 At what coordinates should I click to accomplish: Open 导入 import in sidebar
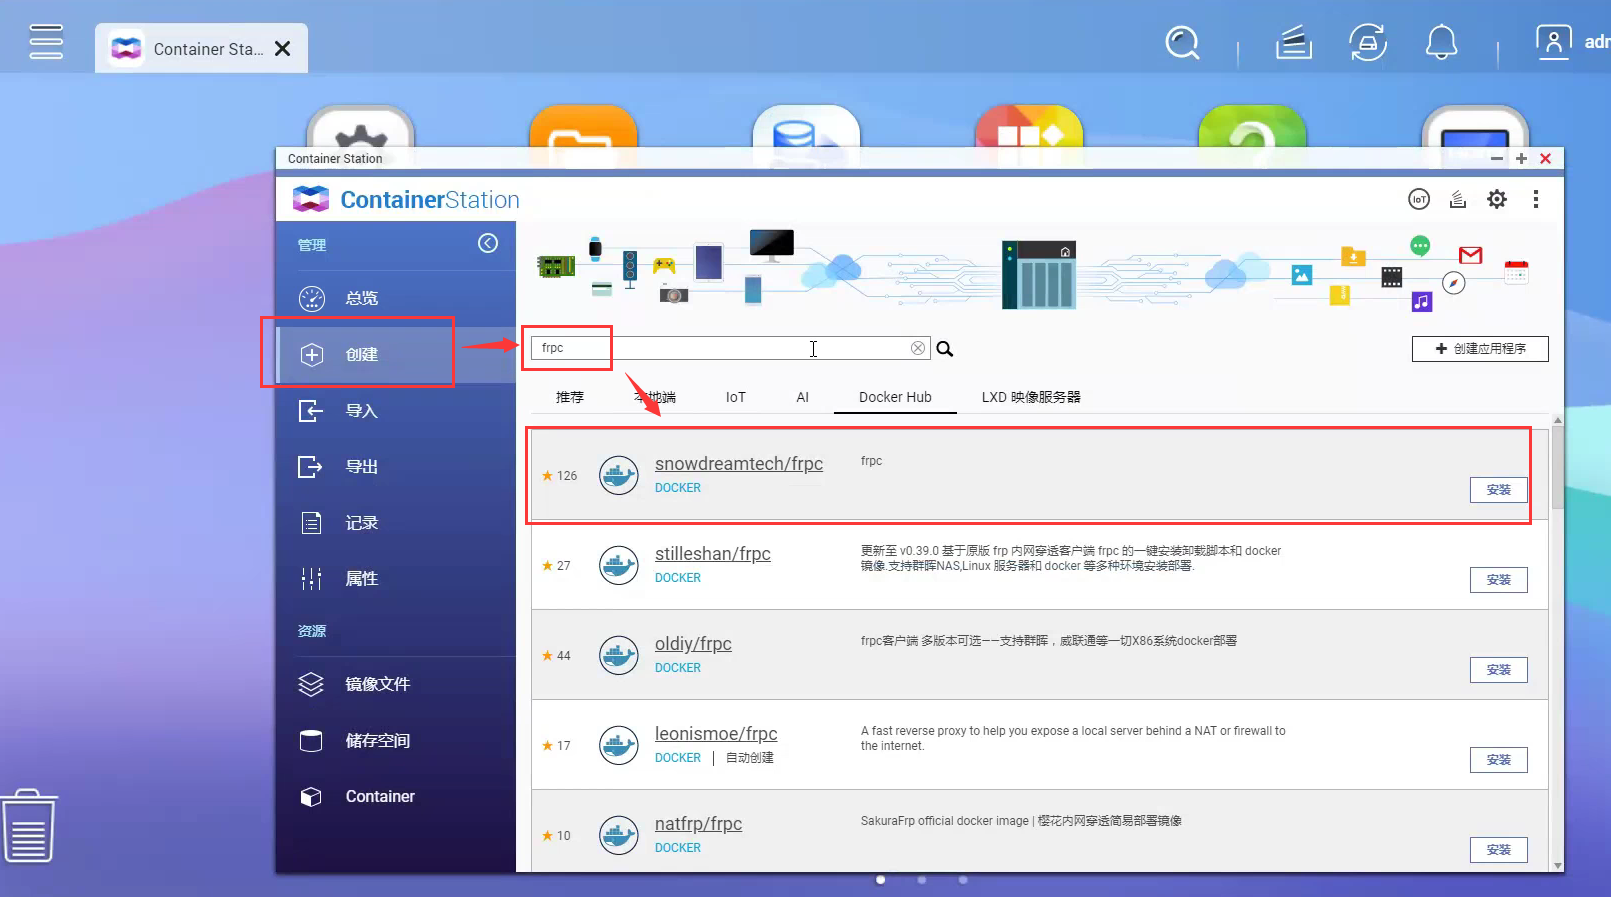coord(396,411)
